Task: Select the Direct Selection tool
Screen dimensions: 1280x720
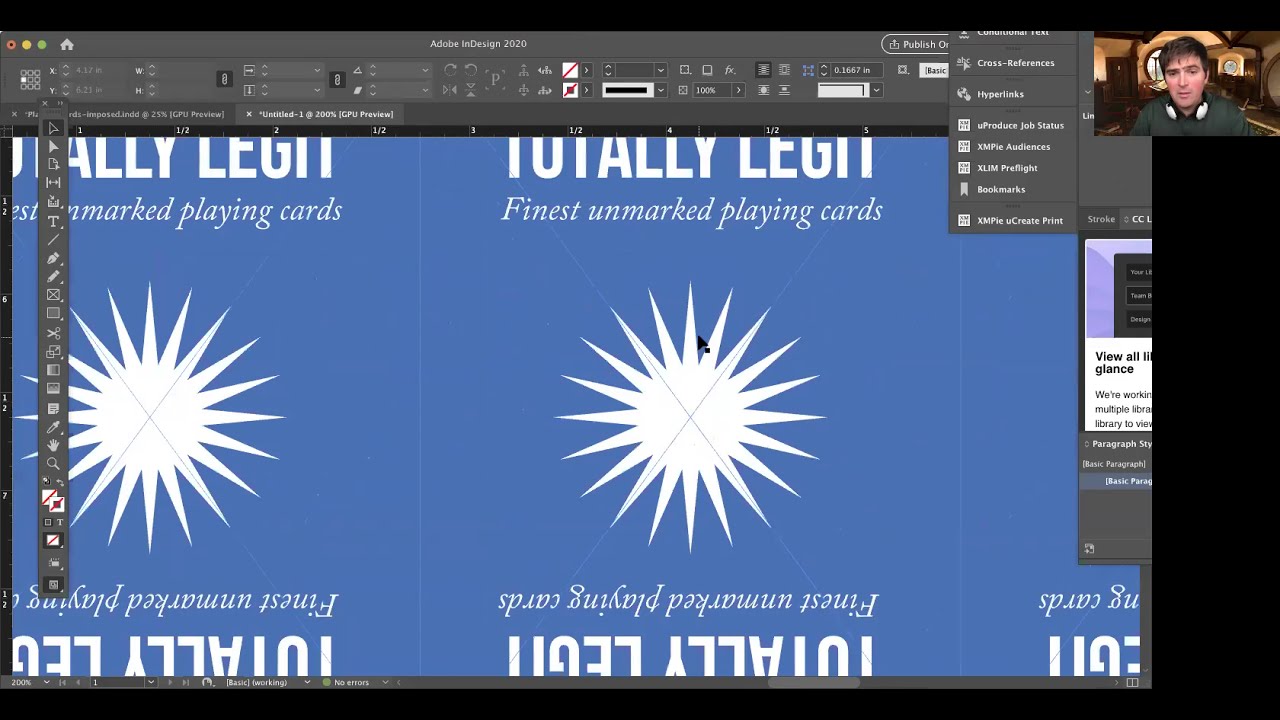Action: pos(53,147)
